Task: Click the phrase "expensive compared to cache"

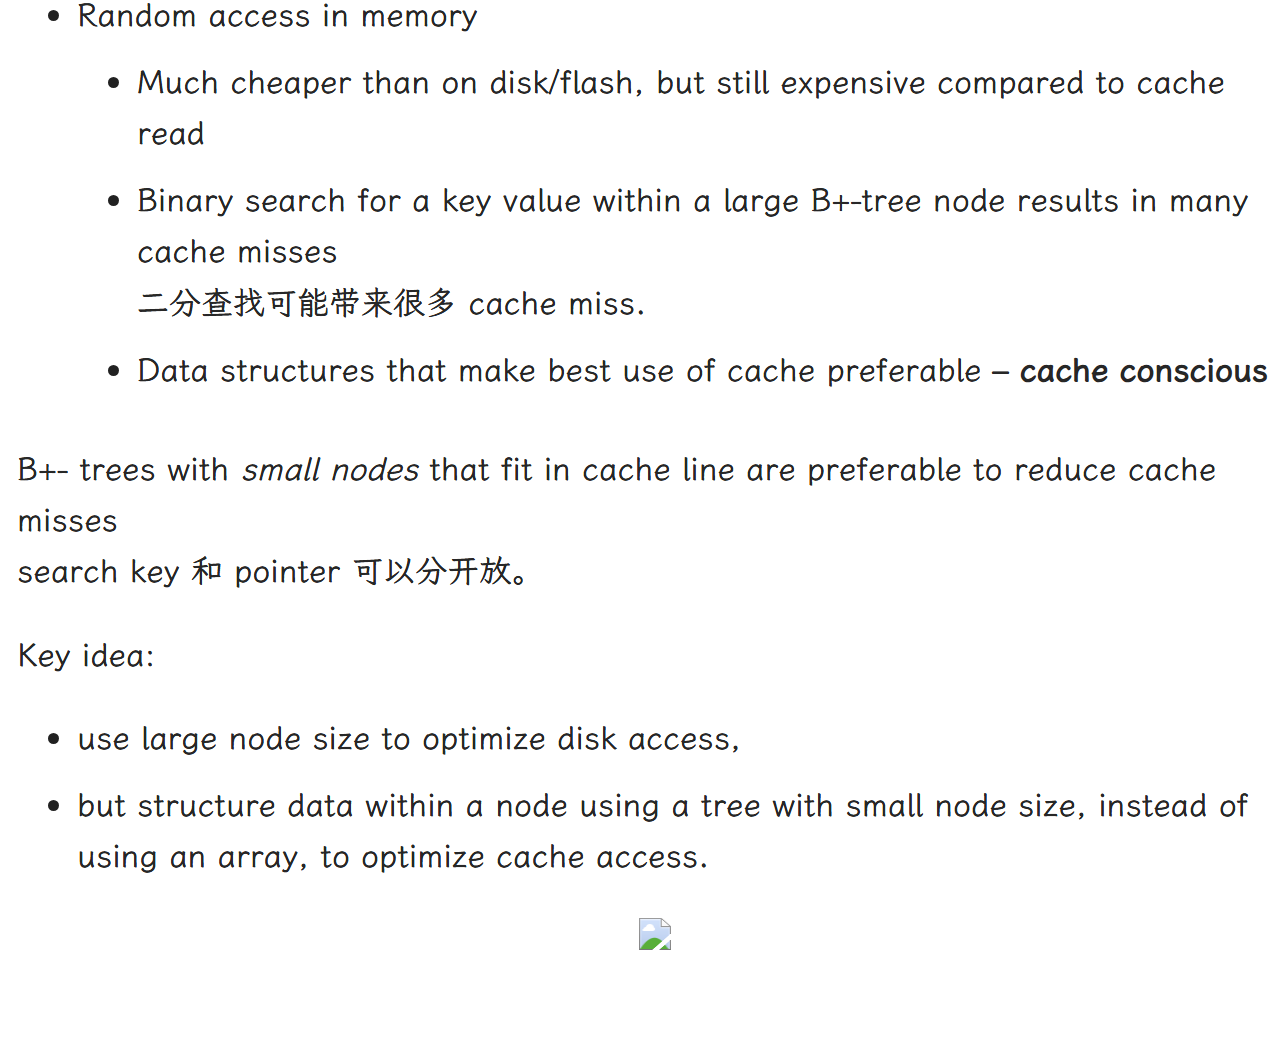Action: (1002, 83)
